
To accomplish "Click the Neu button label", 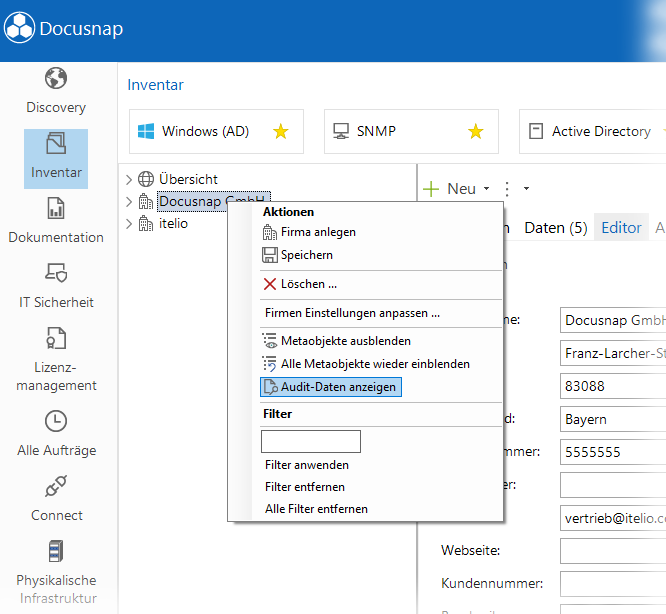I will (x=461, y=189).
